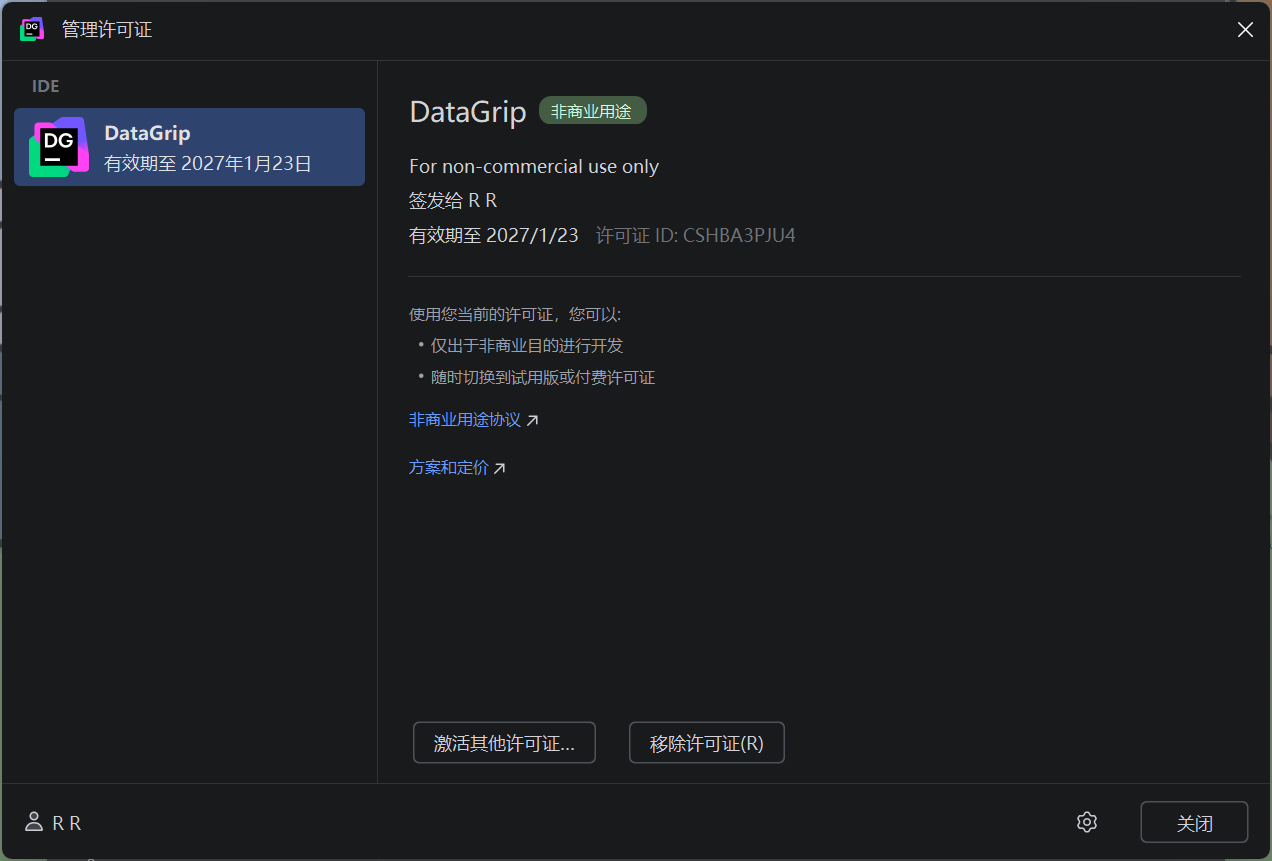Image resolution: width=1272 pixels, height=861 pixels.
Task: Click the 激活其他许可证... button
Action: (x=504, y=743)
